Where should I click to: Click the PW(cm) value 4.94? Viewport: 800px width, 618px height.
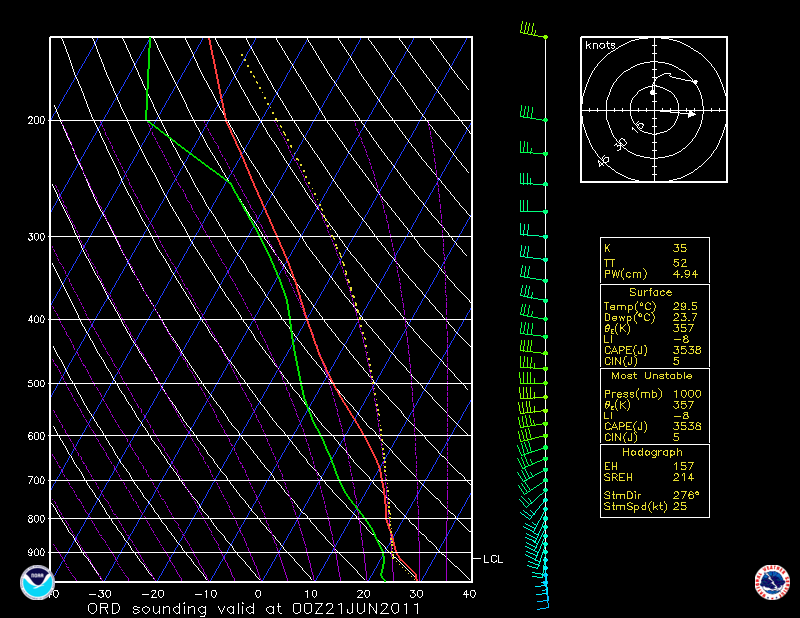[x=685, y=274]
